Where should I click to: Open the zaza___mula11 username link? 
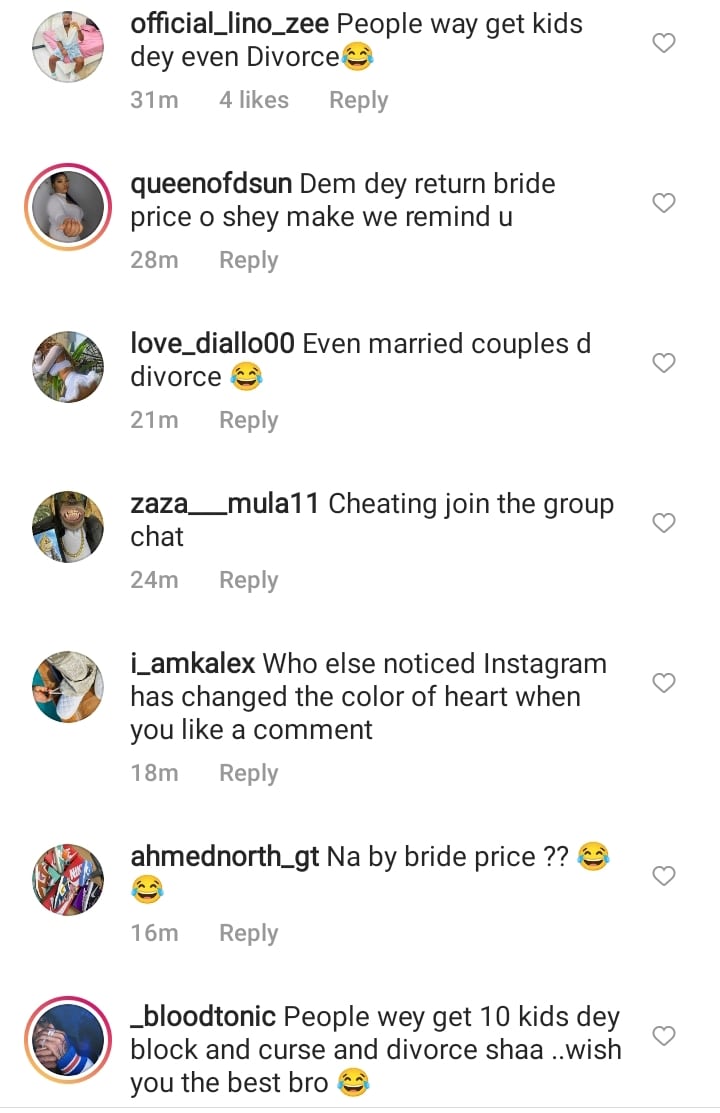tap(224, 504)
